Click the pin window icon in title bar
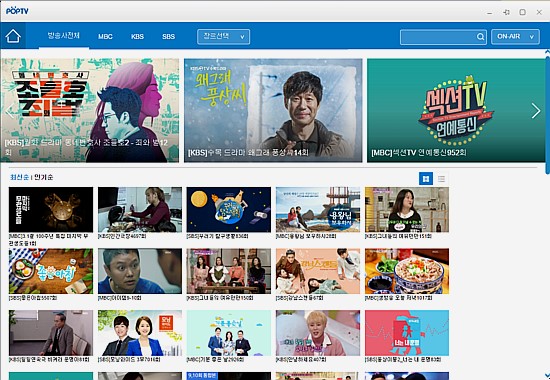Screen dimensions: 550x380 (506, 12)
